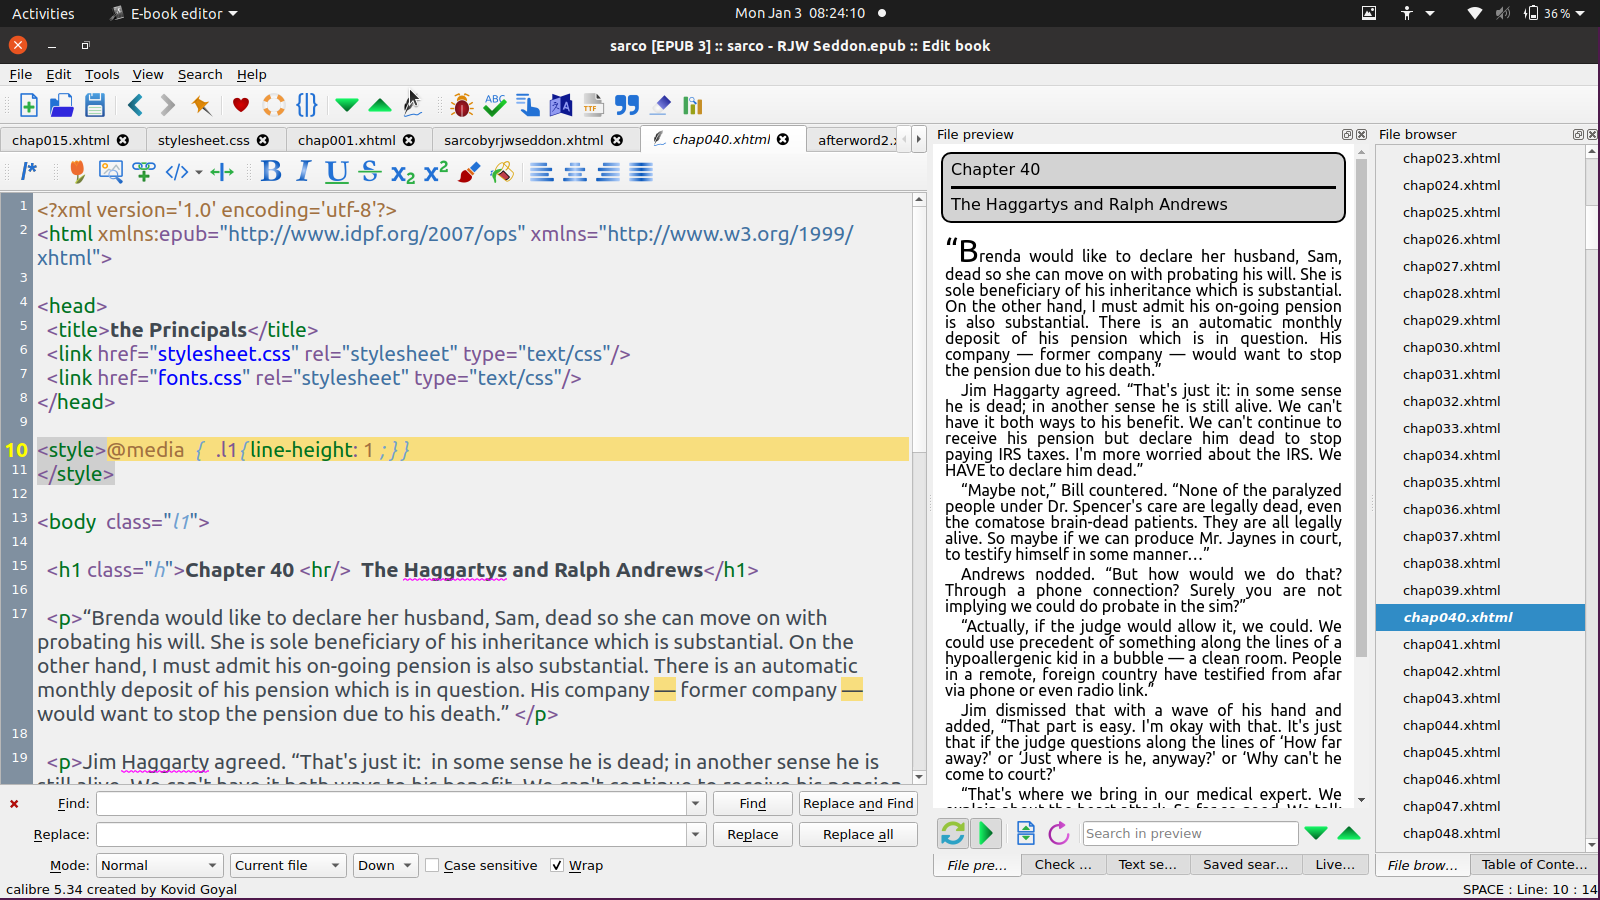
Task: Click the superscript x² icon
Action: pos(436,172)
